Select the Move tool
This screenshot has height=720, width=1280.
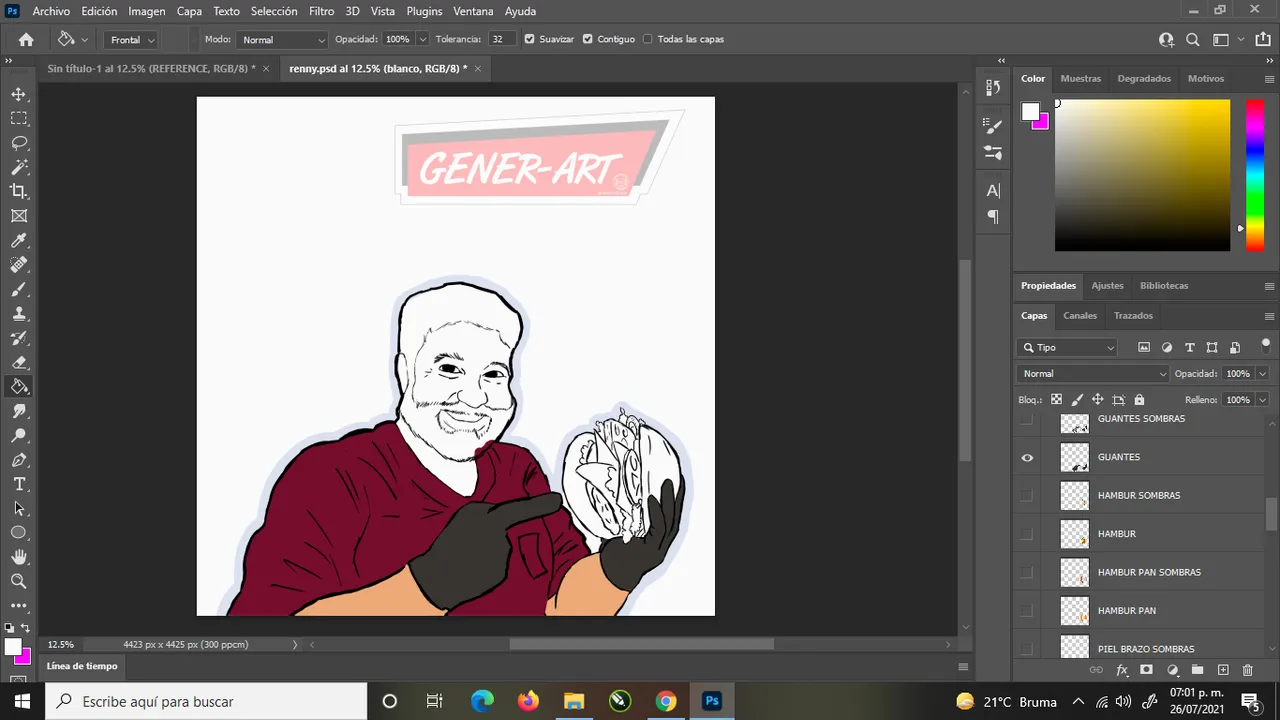19,94
